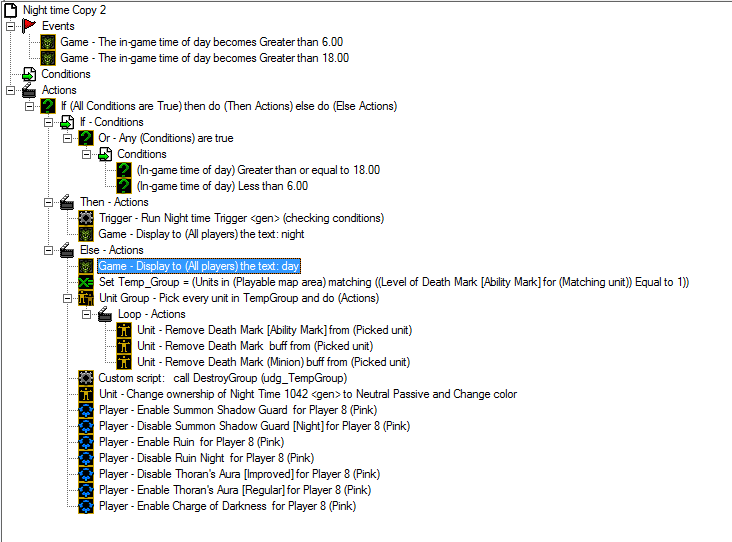Click the clapperboard icon for 'Then - Actions'
The image size is (732, 542).
[x=67, y=202]
